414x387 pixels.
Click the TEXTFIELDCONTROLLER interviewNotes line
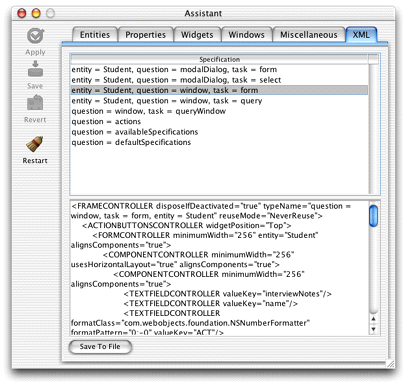click(x=228, y=294)
